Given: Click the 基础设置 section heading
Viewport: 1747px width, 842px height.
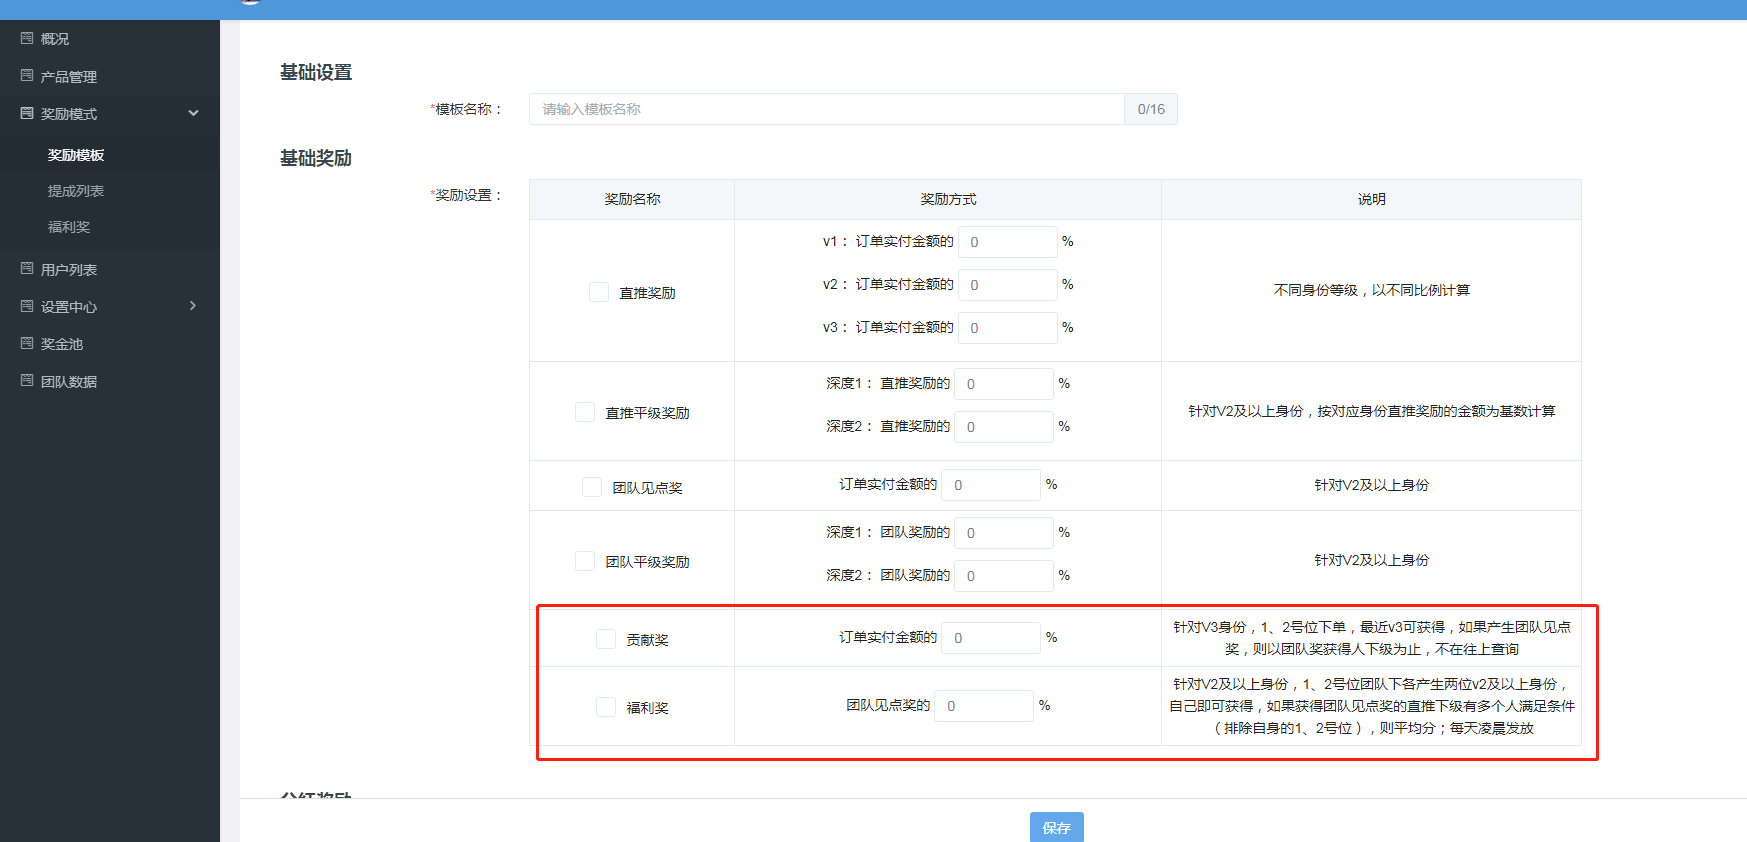Looking at the screenshot, I should [316, 72].
